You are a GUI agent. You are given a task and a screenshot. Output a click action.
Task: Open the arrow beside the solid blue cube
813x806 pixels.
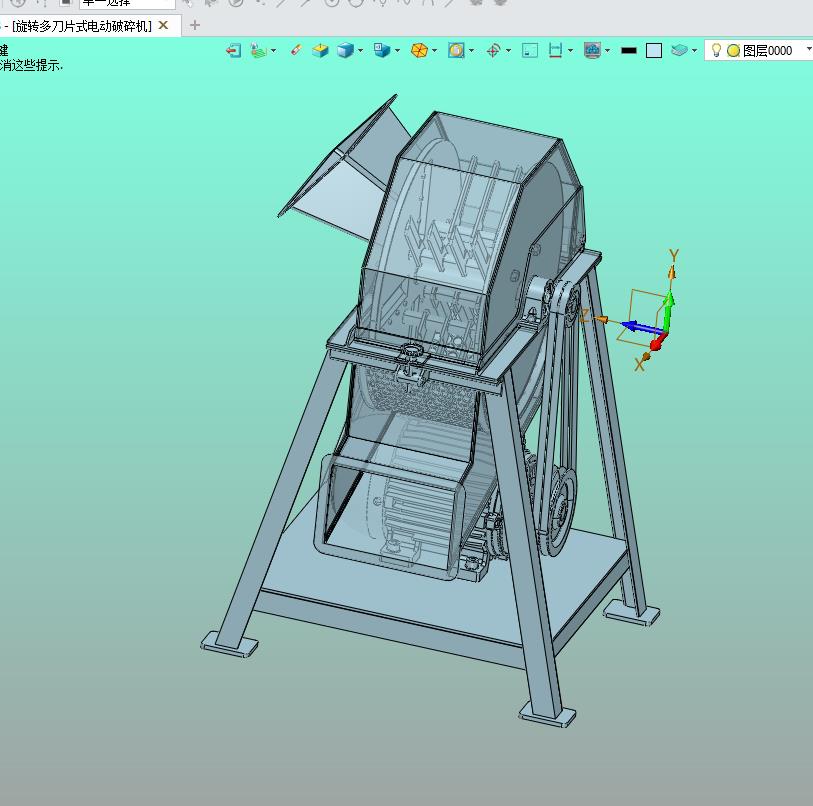pos(360,51)
